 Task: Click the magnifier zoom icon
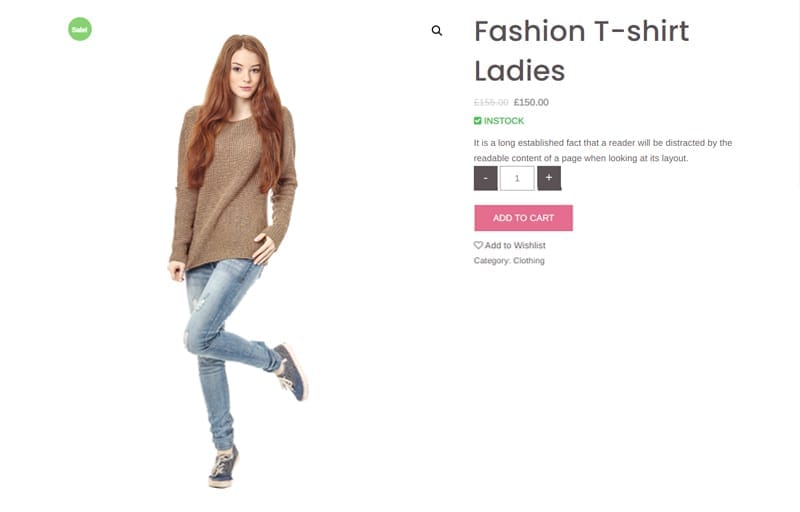pos(437,31)
